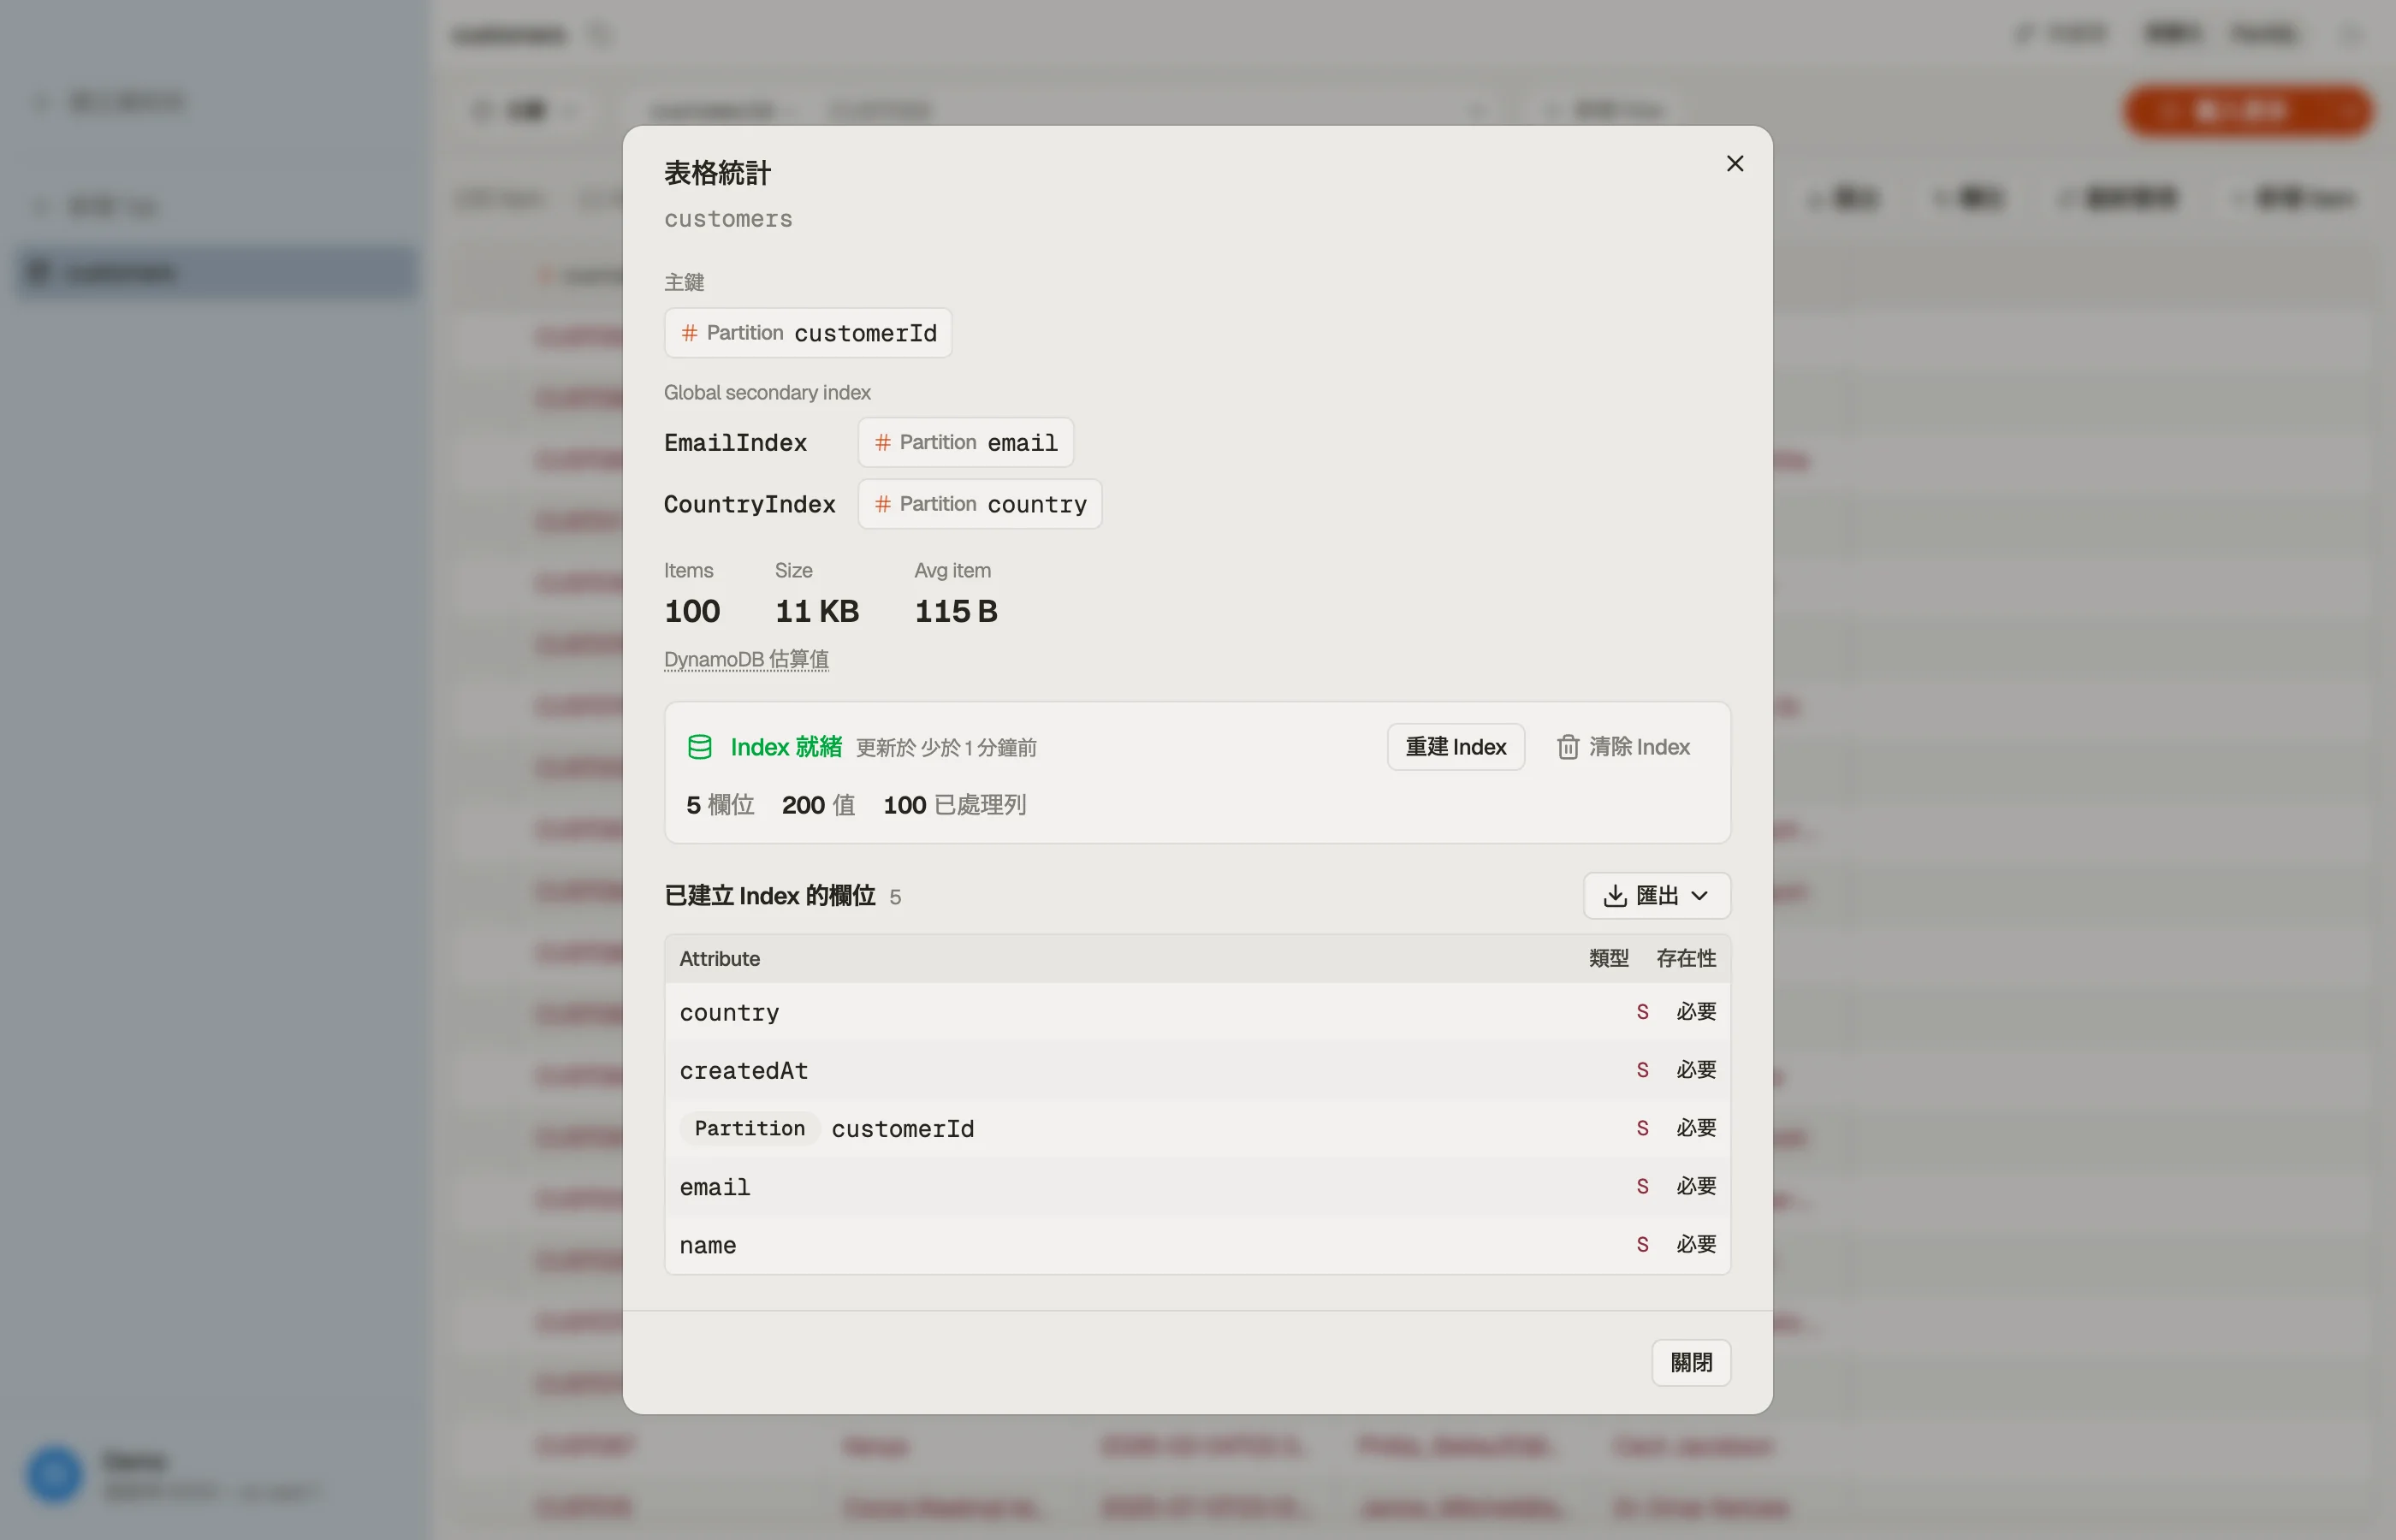Click the CountryIndex label

point(749,504)
